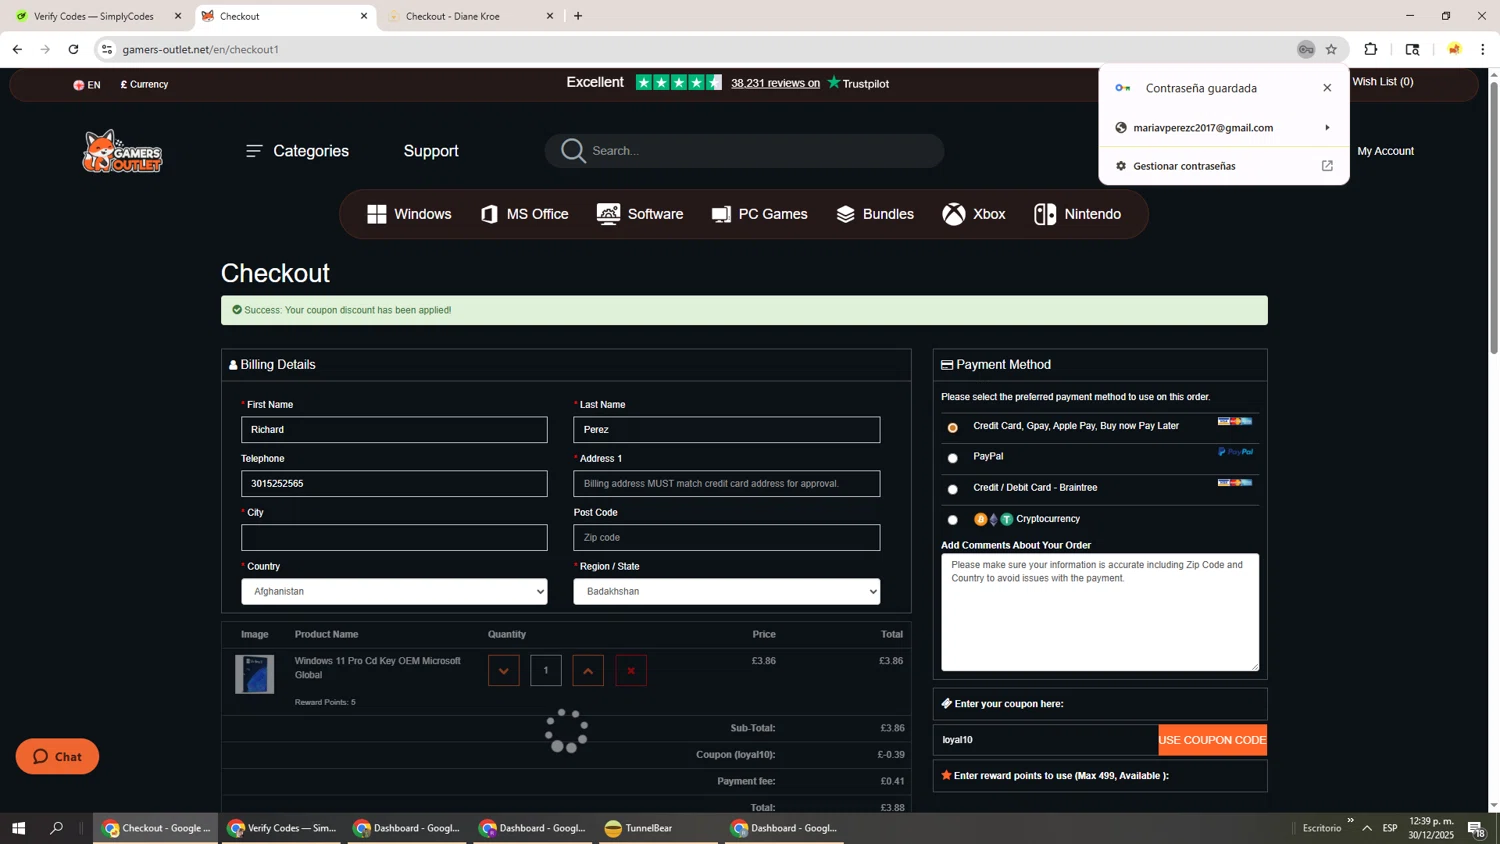Open a new browser tab
This screenshot has width=1500, height=844.
tap(578, 16)
